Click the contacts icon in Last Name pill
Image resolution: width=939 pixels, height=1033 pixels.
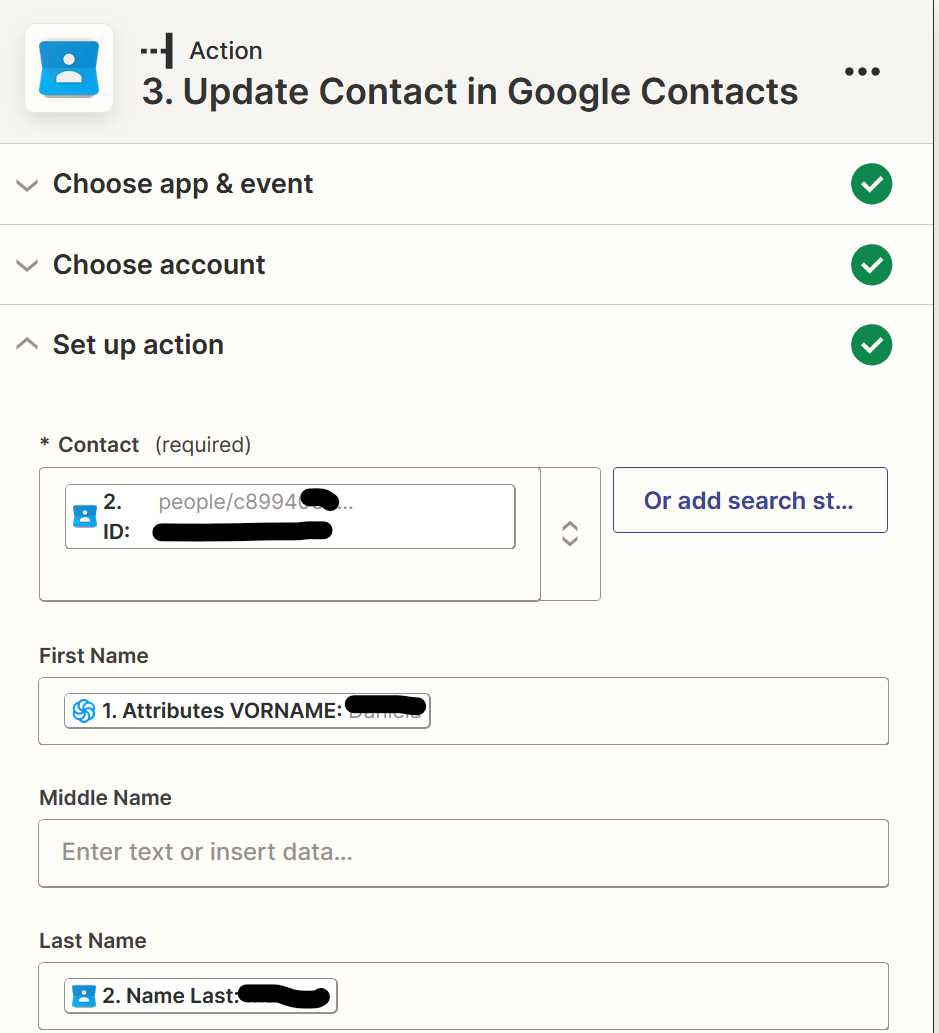click(x=84, y=996)
